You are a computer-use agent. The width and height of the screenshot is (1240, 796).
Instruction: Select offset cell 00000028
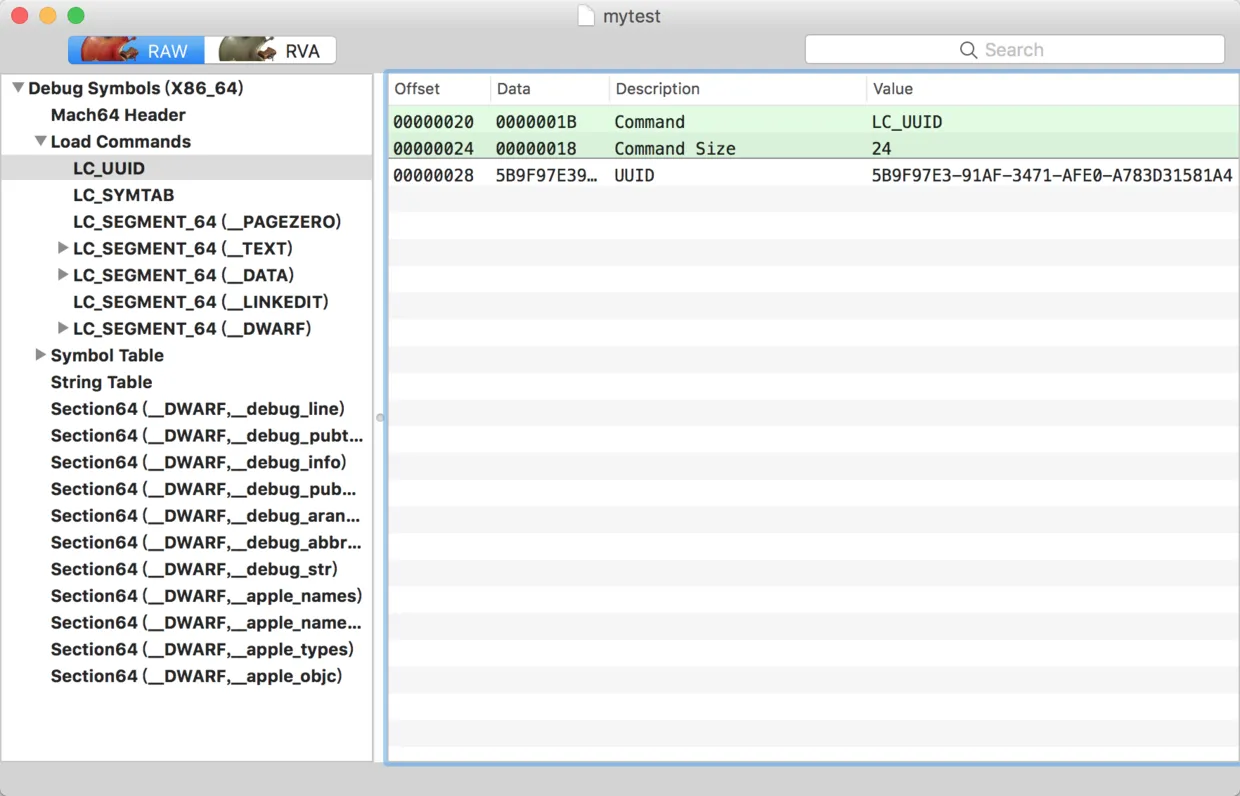tap(433, 176)
